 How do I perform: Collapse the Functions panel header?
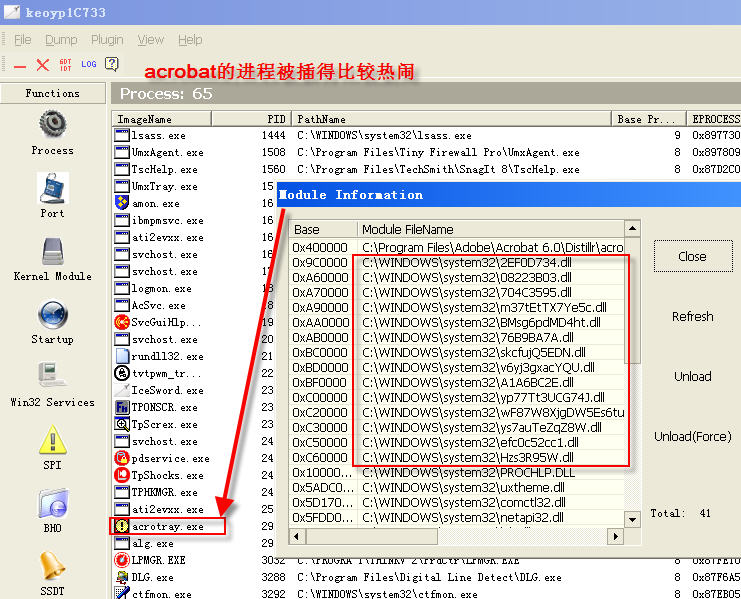(53, 93)
